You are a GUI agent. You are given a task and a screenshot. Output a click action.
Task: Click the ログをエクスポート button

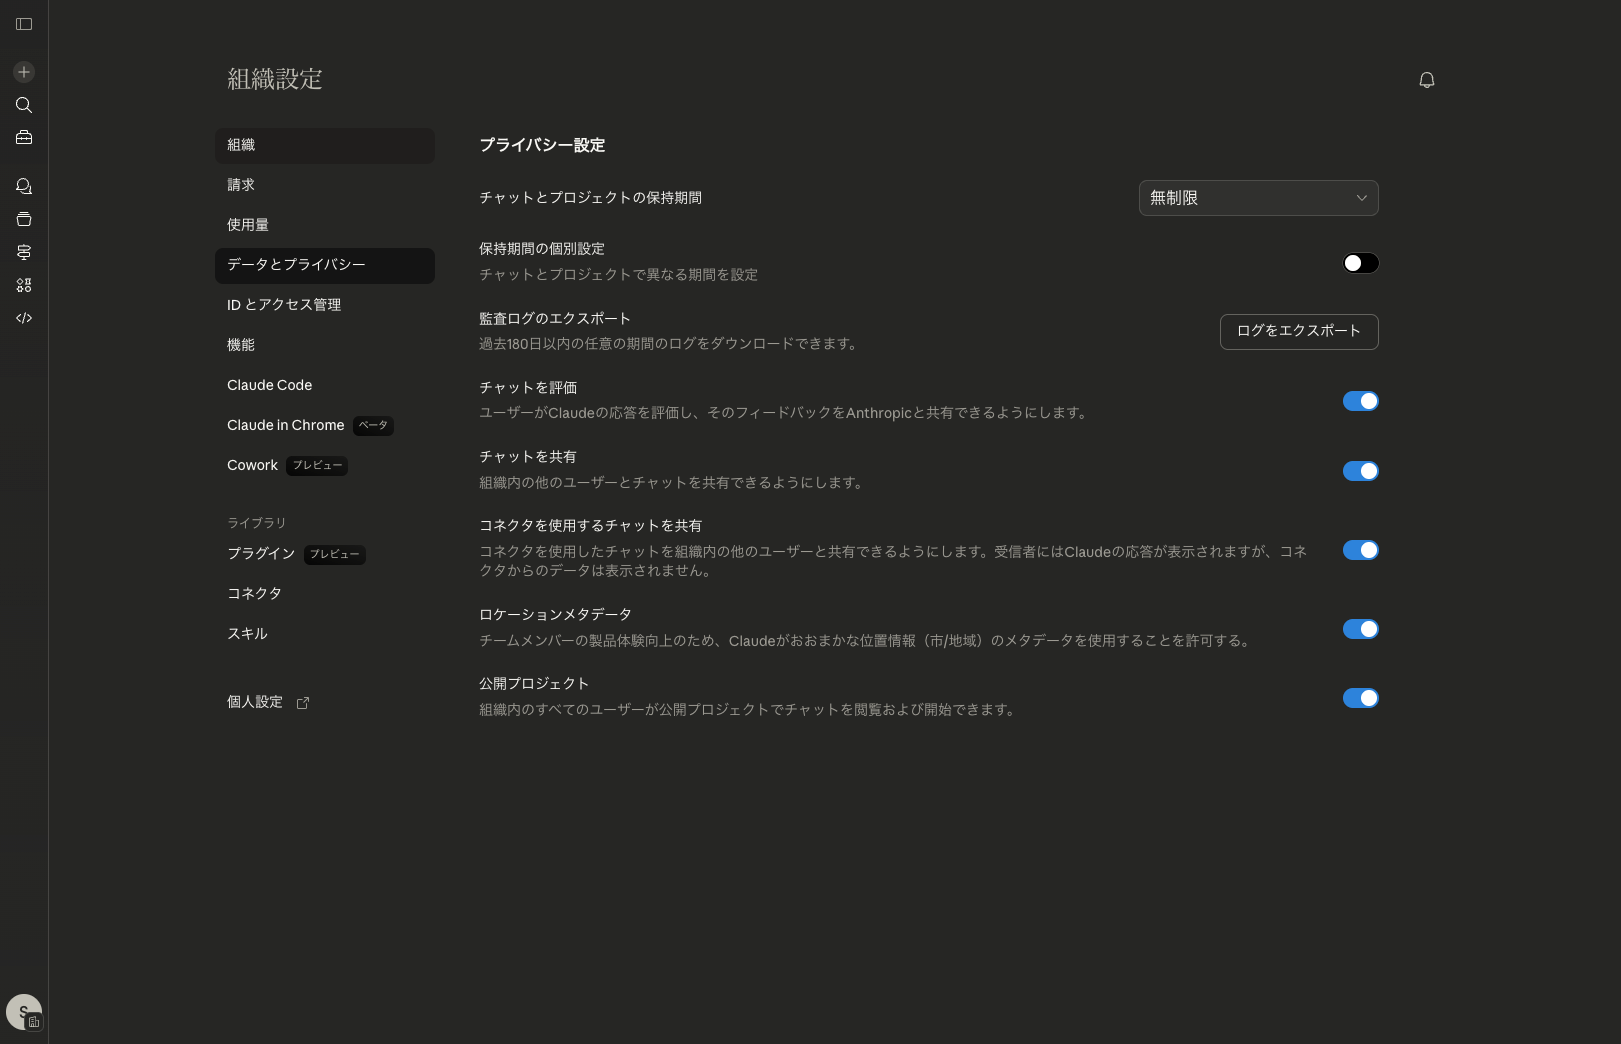[x=1298, y=331]
